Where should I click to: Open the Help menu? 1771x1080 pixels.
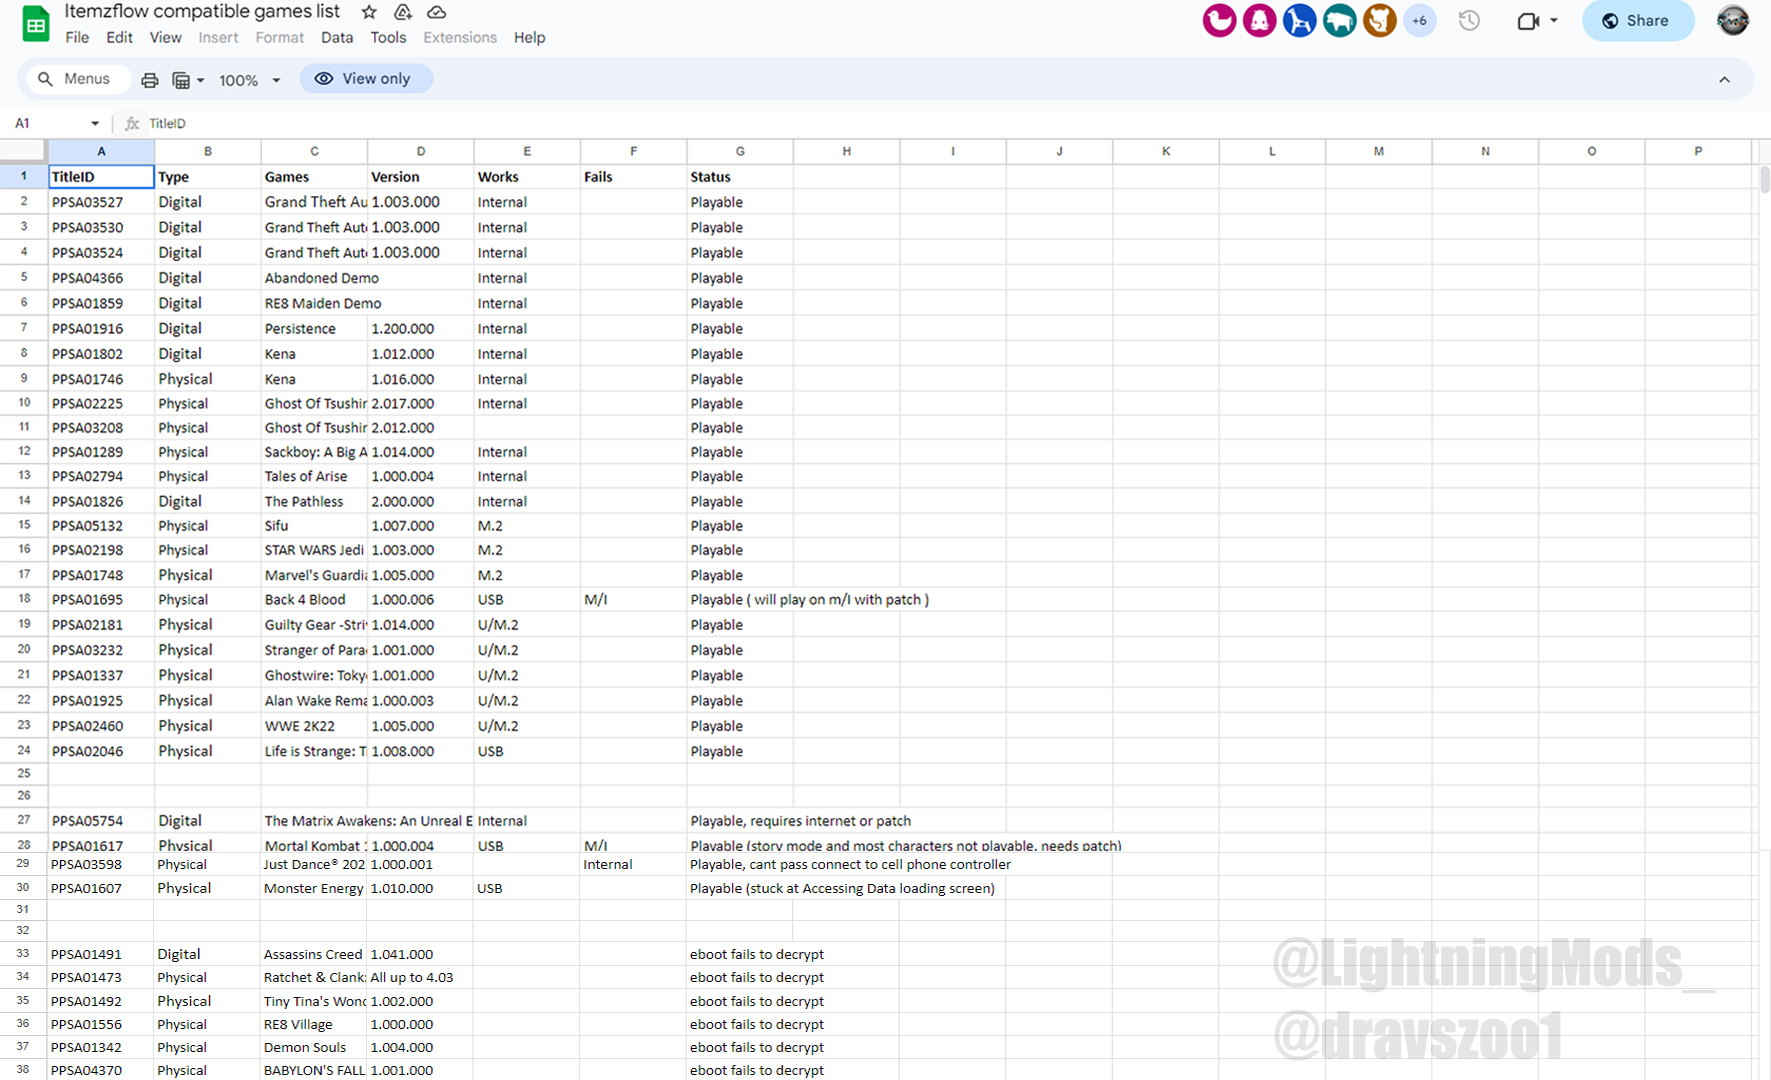(529, 37)
